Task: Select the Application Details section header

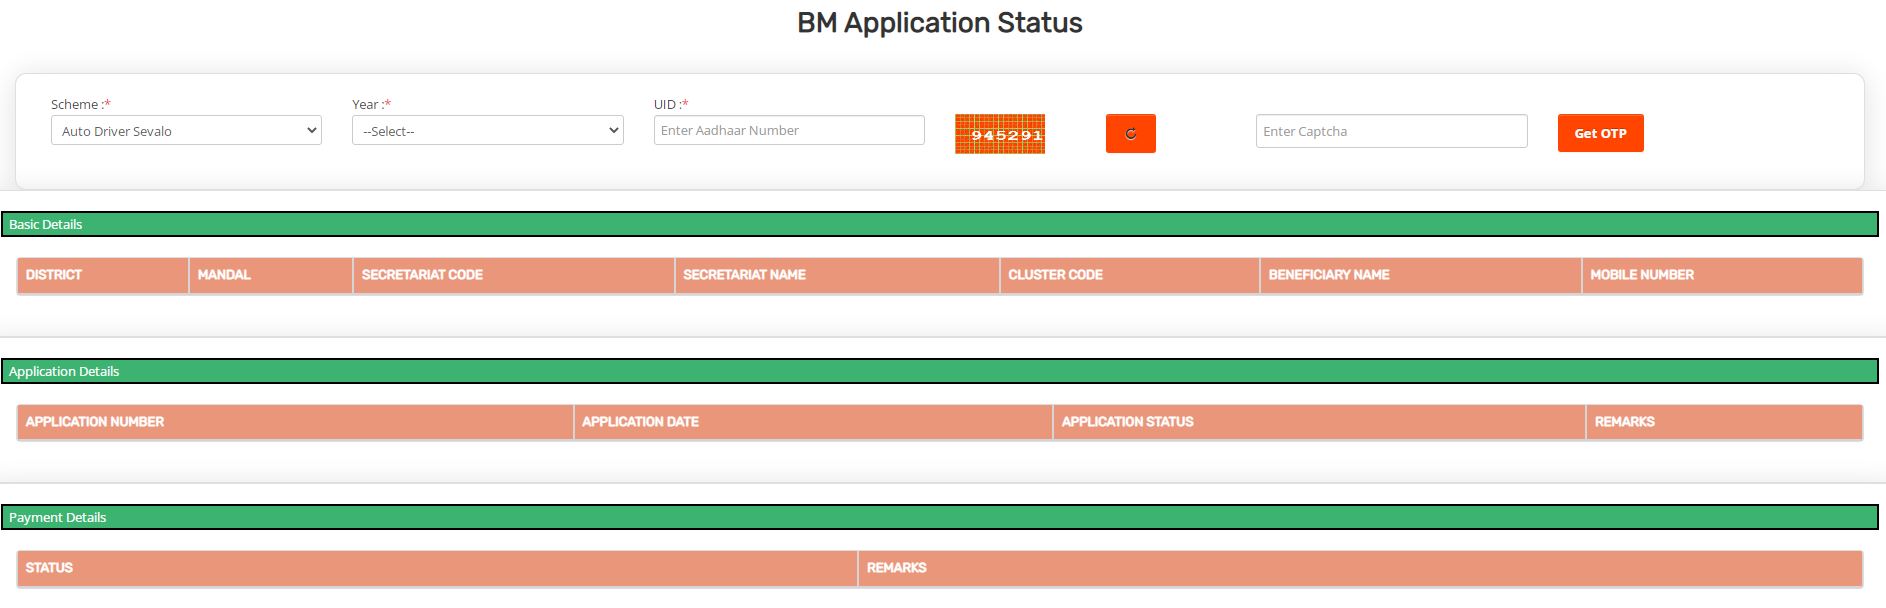Action: [x=940, y=371]
